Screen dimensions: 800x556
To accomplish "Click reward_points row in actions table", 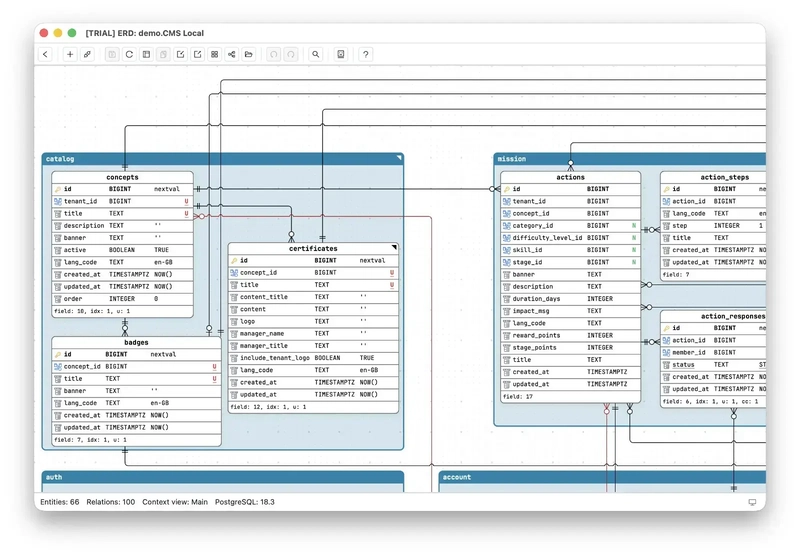I will [570, 336].
